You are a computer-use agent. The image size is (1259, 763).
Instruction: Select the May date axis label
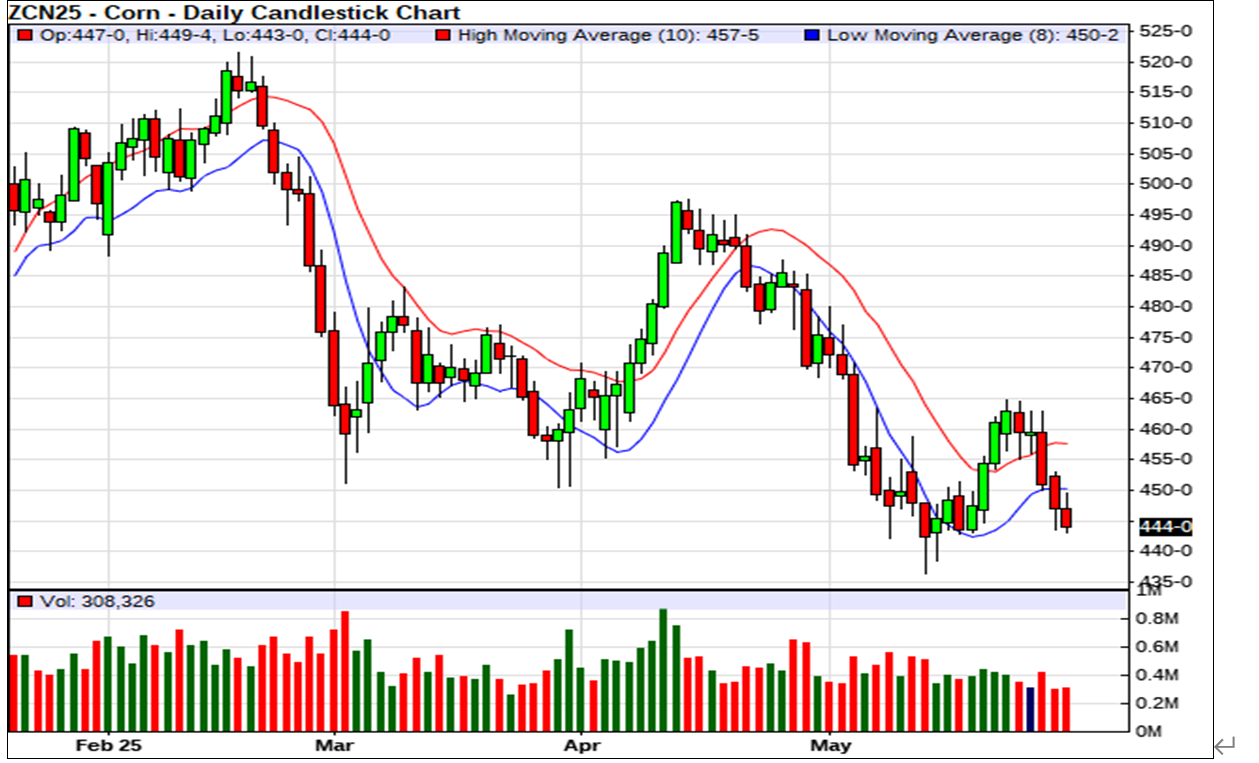click(830, 746)
